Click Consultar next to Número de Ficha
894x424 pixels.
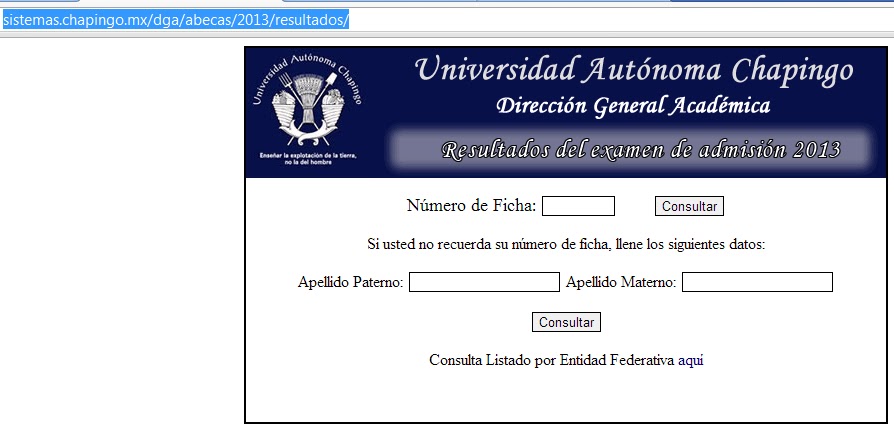689,206
